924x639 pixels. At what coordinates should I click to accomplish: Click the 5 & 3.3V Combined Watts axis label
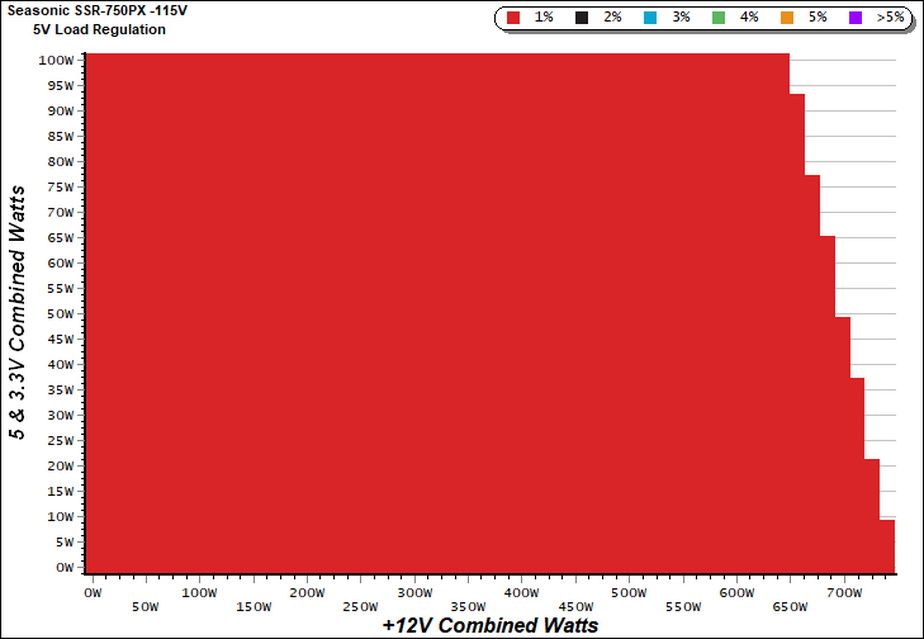18,312
